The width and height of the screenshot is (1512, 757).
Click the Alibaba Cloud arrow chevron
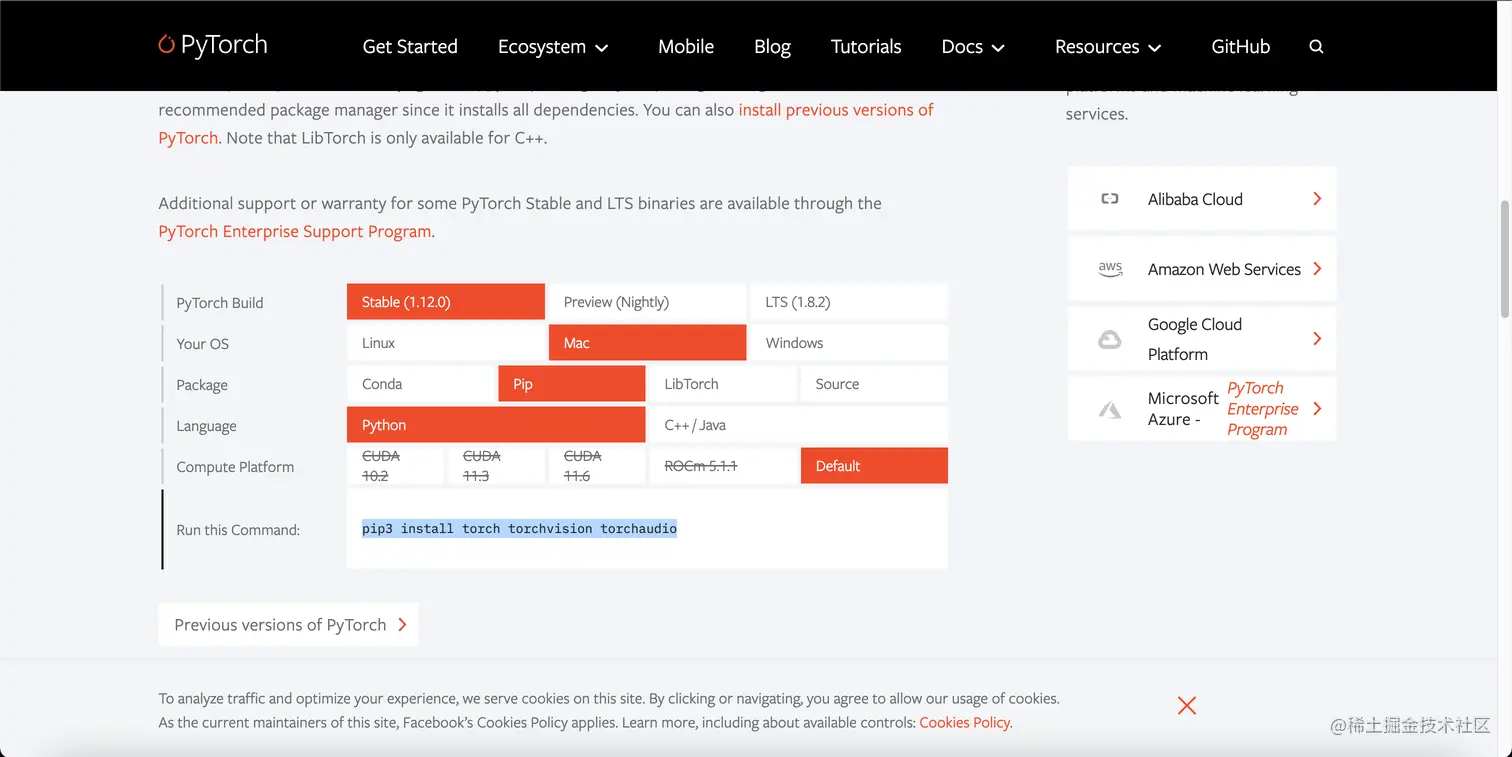coord(1317,199)
